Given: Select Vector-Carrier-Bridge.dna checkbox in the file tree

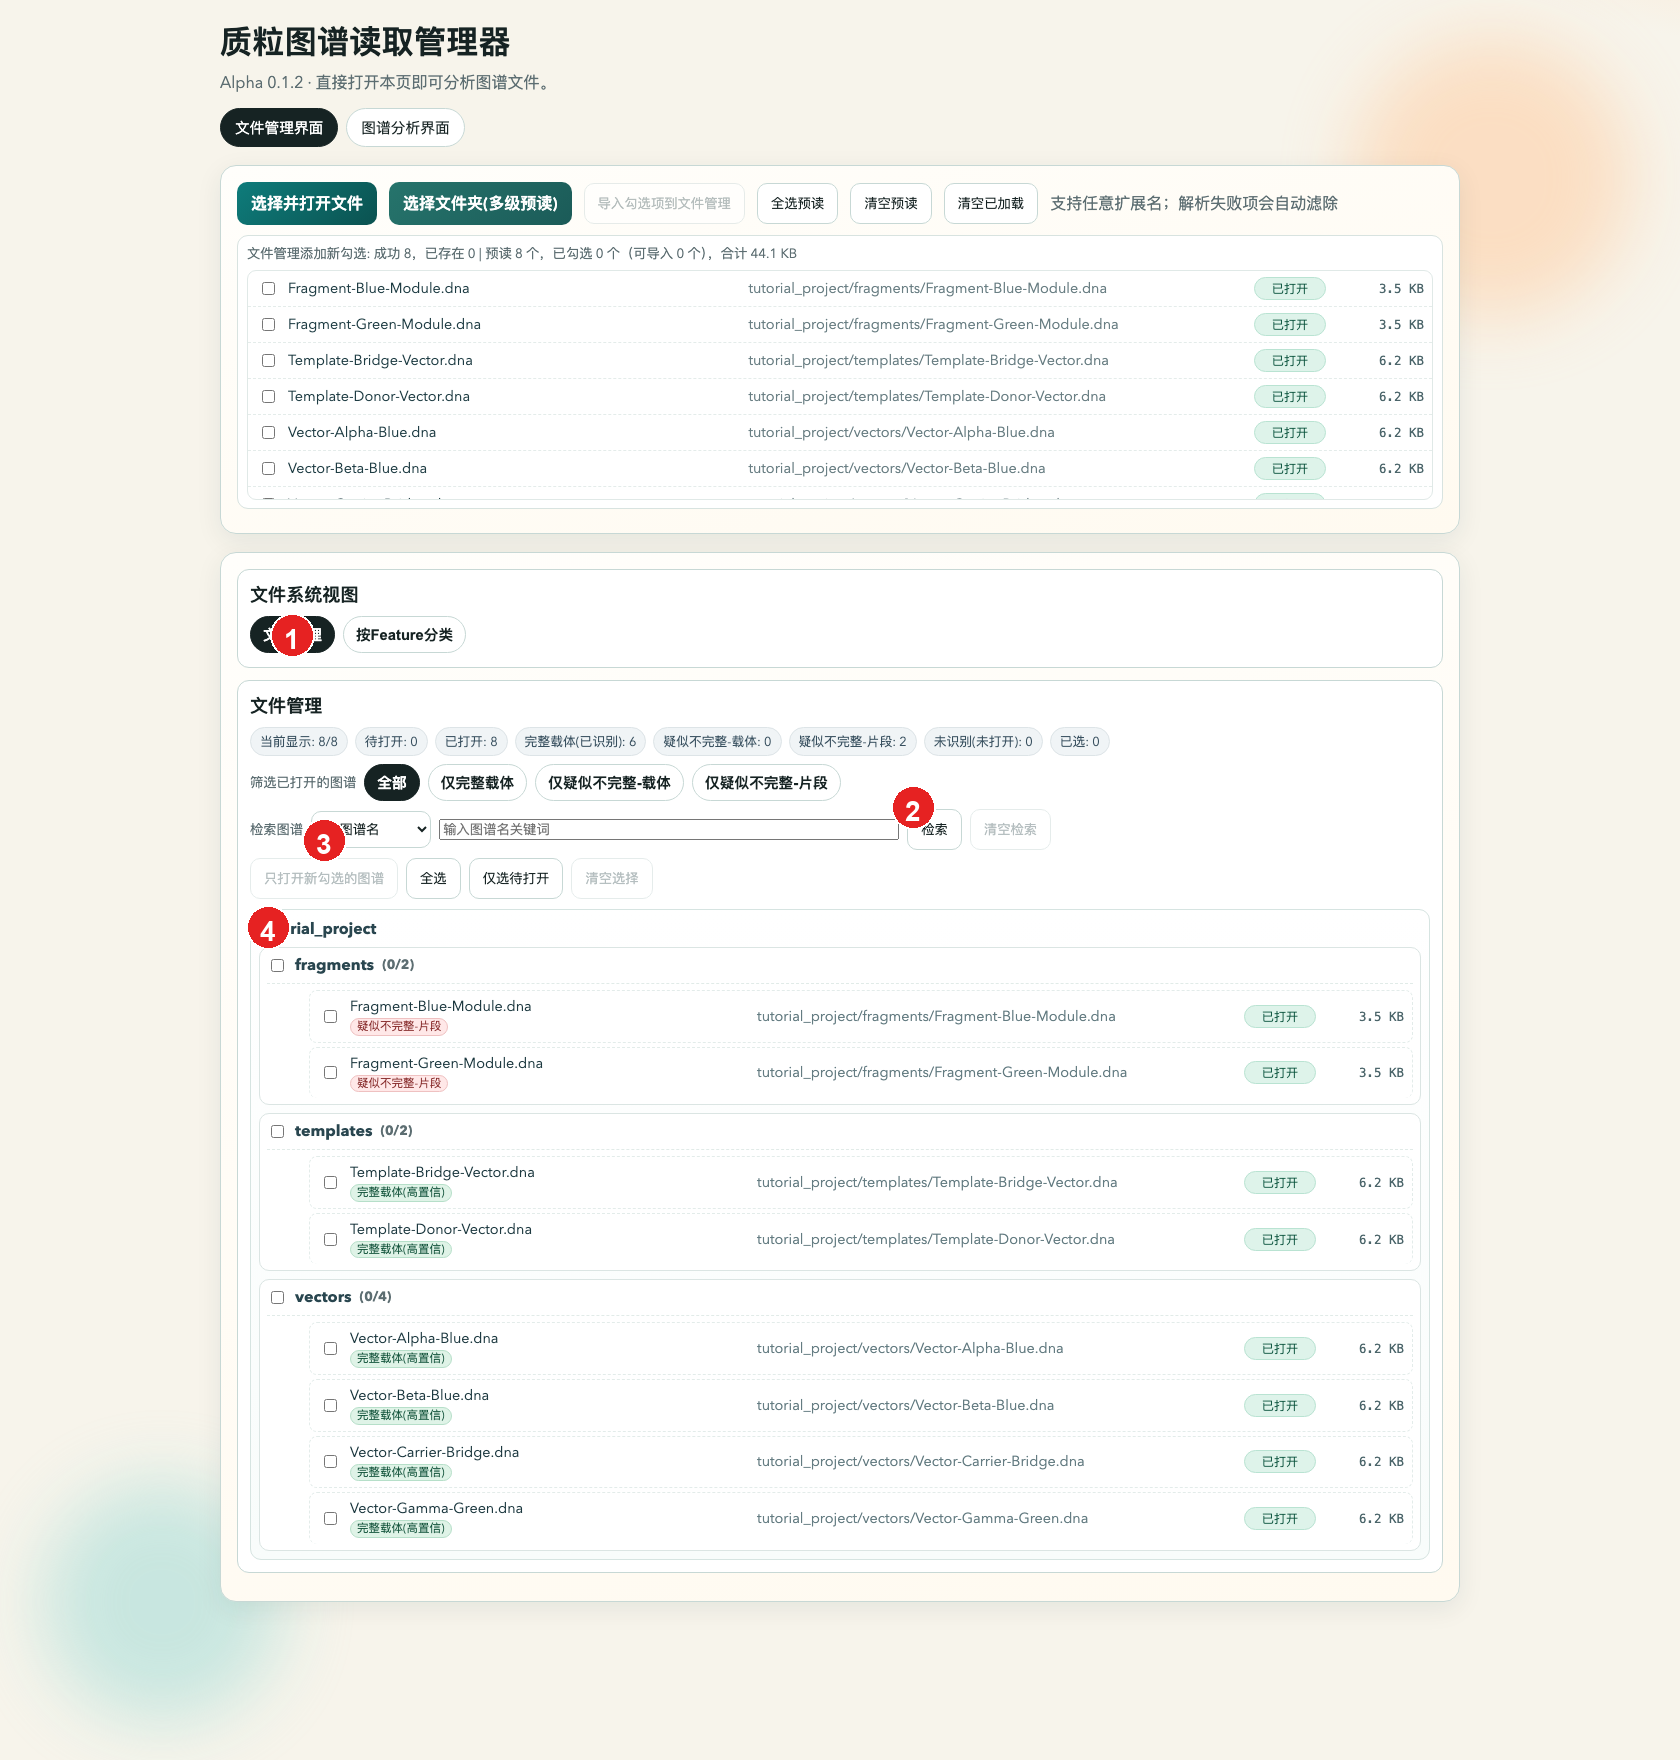Looking at the screenshot, I should pos(330,1462).
